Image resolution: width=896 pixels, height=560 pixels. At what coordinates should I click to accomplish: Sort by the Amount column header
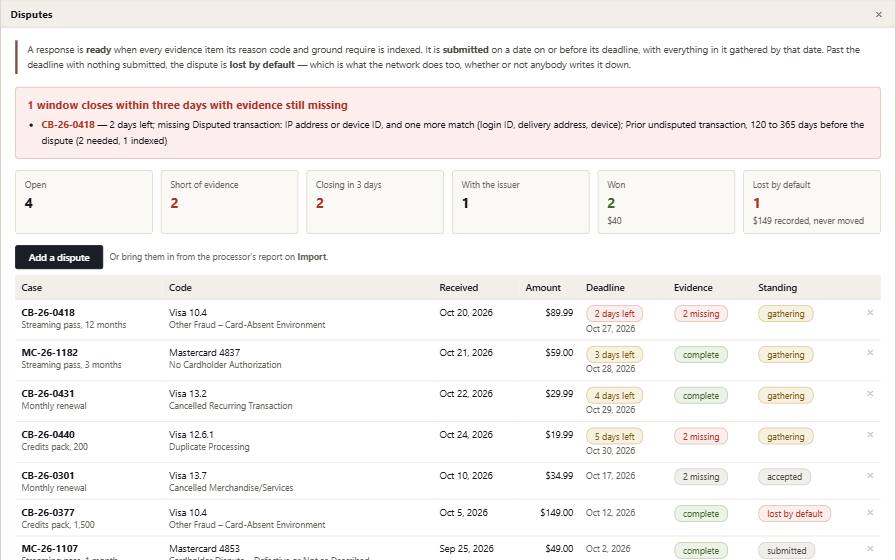[543, 287]
